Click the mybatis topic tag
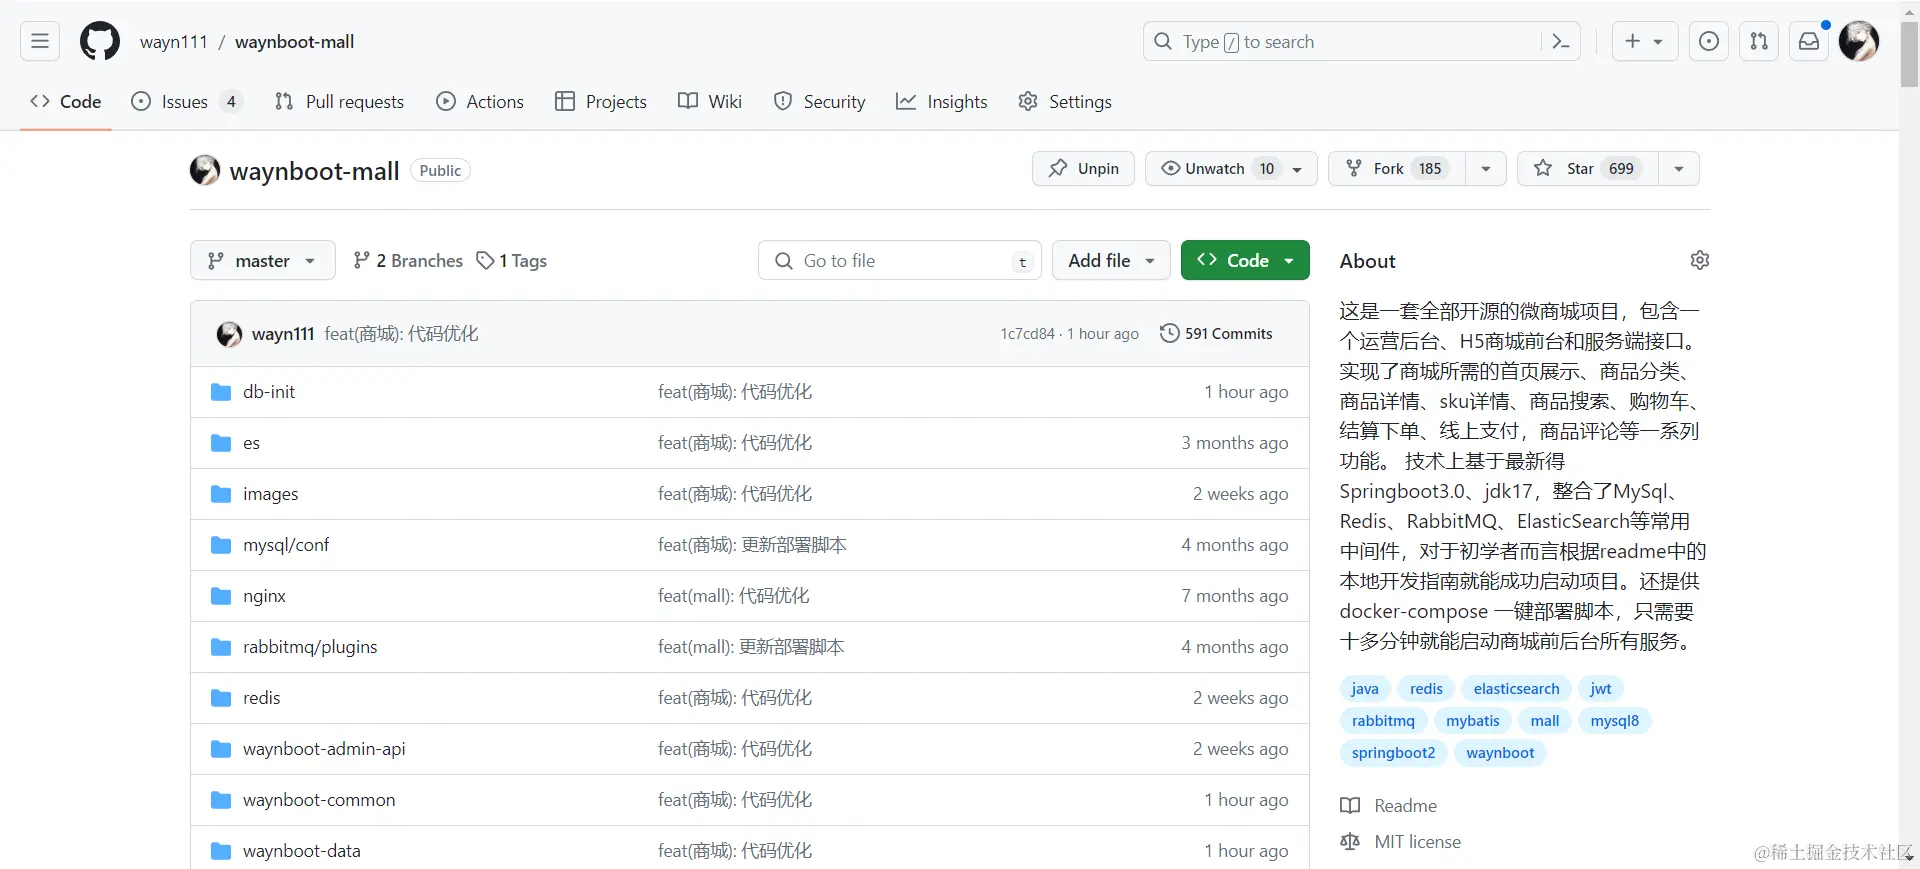This screenshot has width=1920, height=869. [x=1472, y=721]
